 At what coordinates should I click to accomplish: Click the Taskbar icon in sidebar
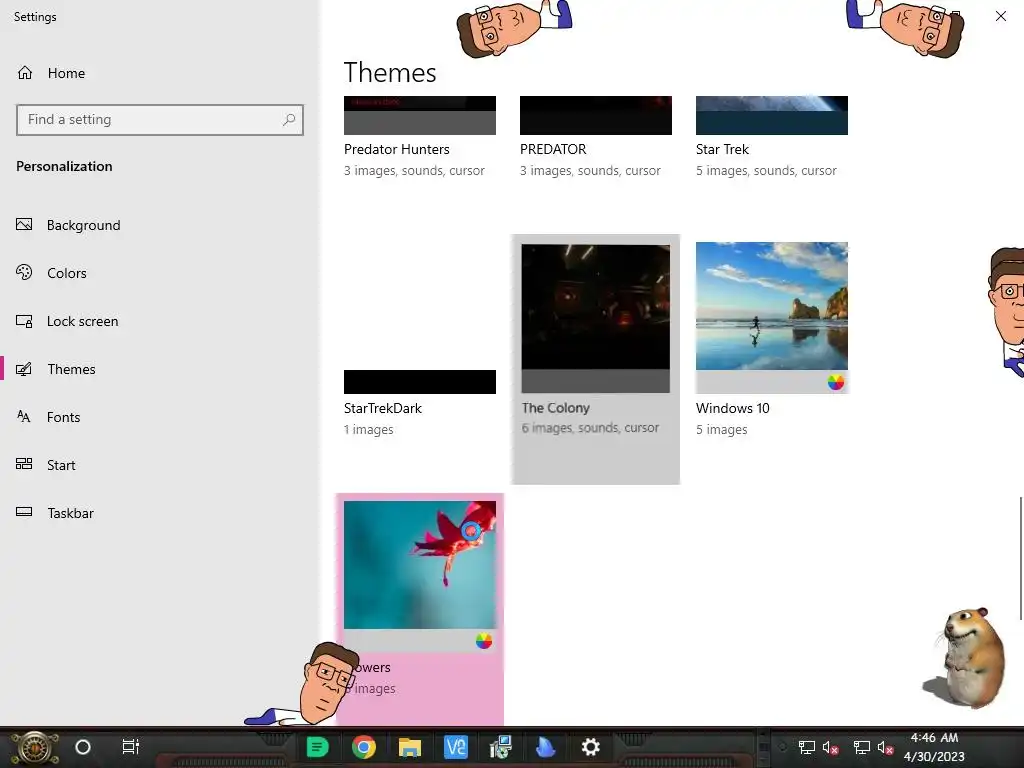[24, 512]
